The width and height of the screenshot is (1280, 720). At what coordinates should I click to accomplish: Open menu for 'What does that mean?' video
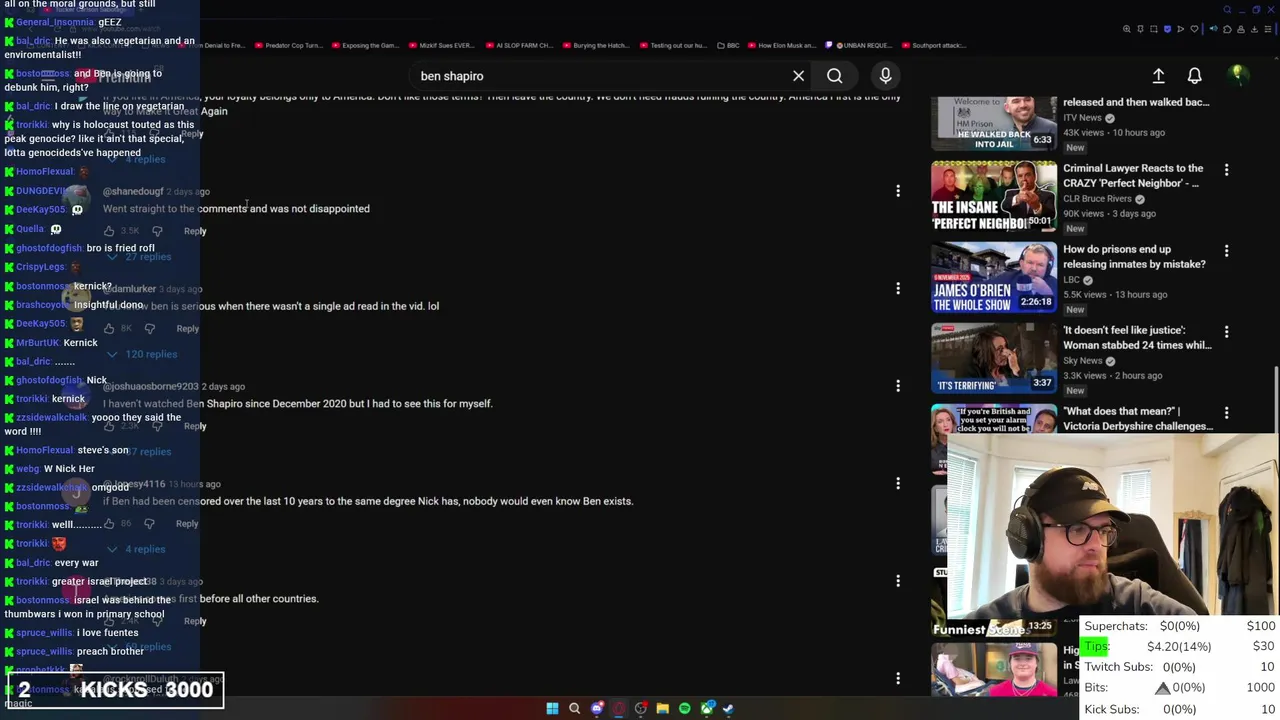point(1226,413)
